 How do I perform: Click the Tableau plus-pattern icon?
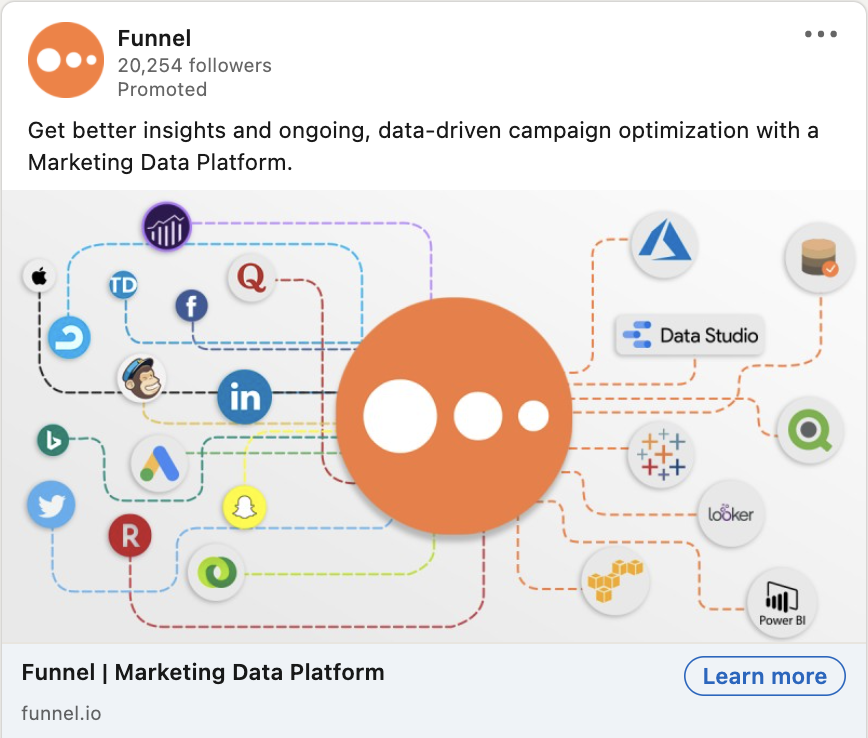coord(661,454)
